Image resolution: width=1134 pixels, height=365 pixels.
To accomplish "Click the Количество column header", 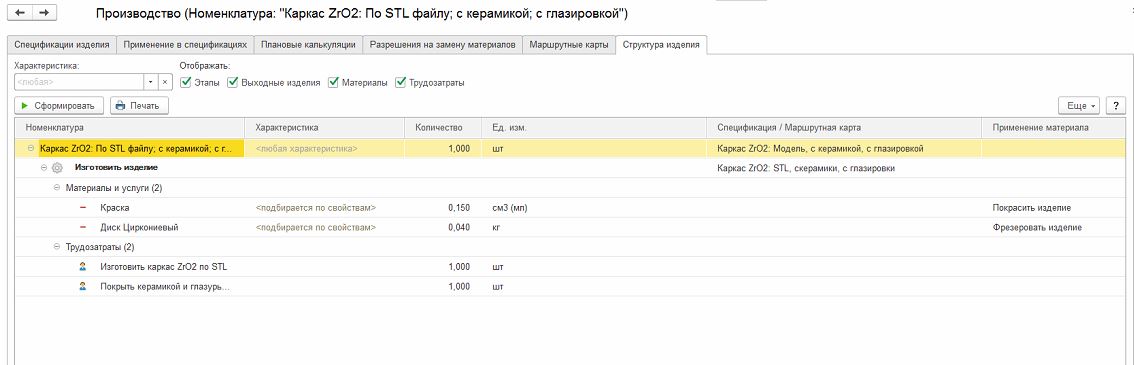I will click(443, 128).
